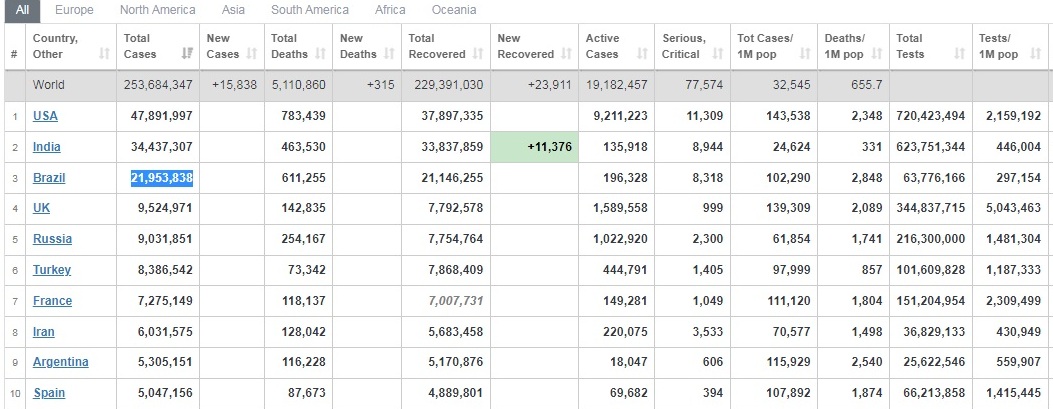Click World total deaths 5,110,860
Viewport: 1053px width, 409px height.
point(297,85)
